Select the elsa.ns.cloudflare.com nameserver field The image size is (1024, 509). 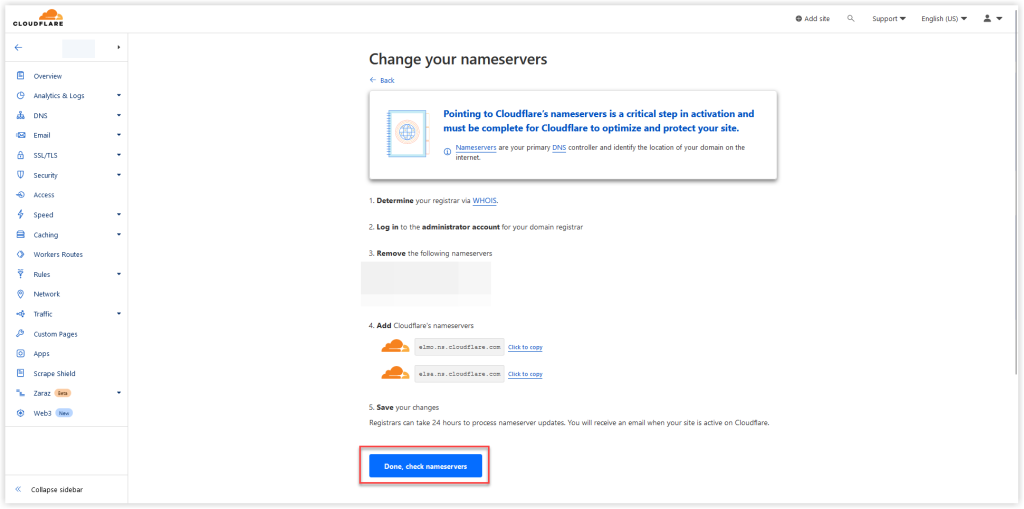(459, 374)
